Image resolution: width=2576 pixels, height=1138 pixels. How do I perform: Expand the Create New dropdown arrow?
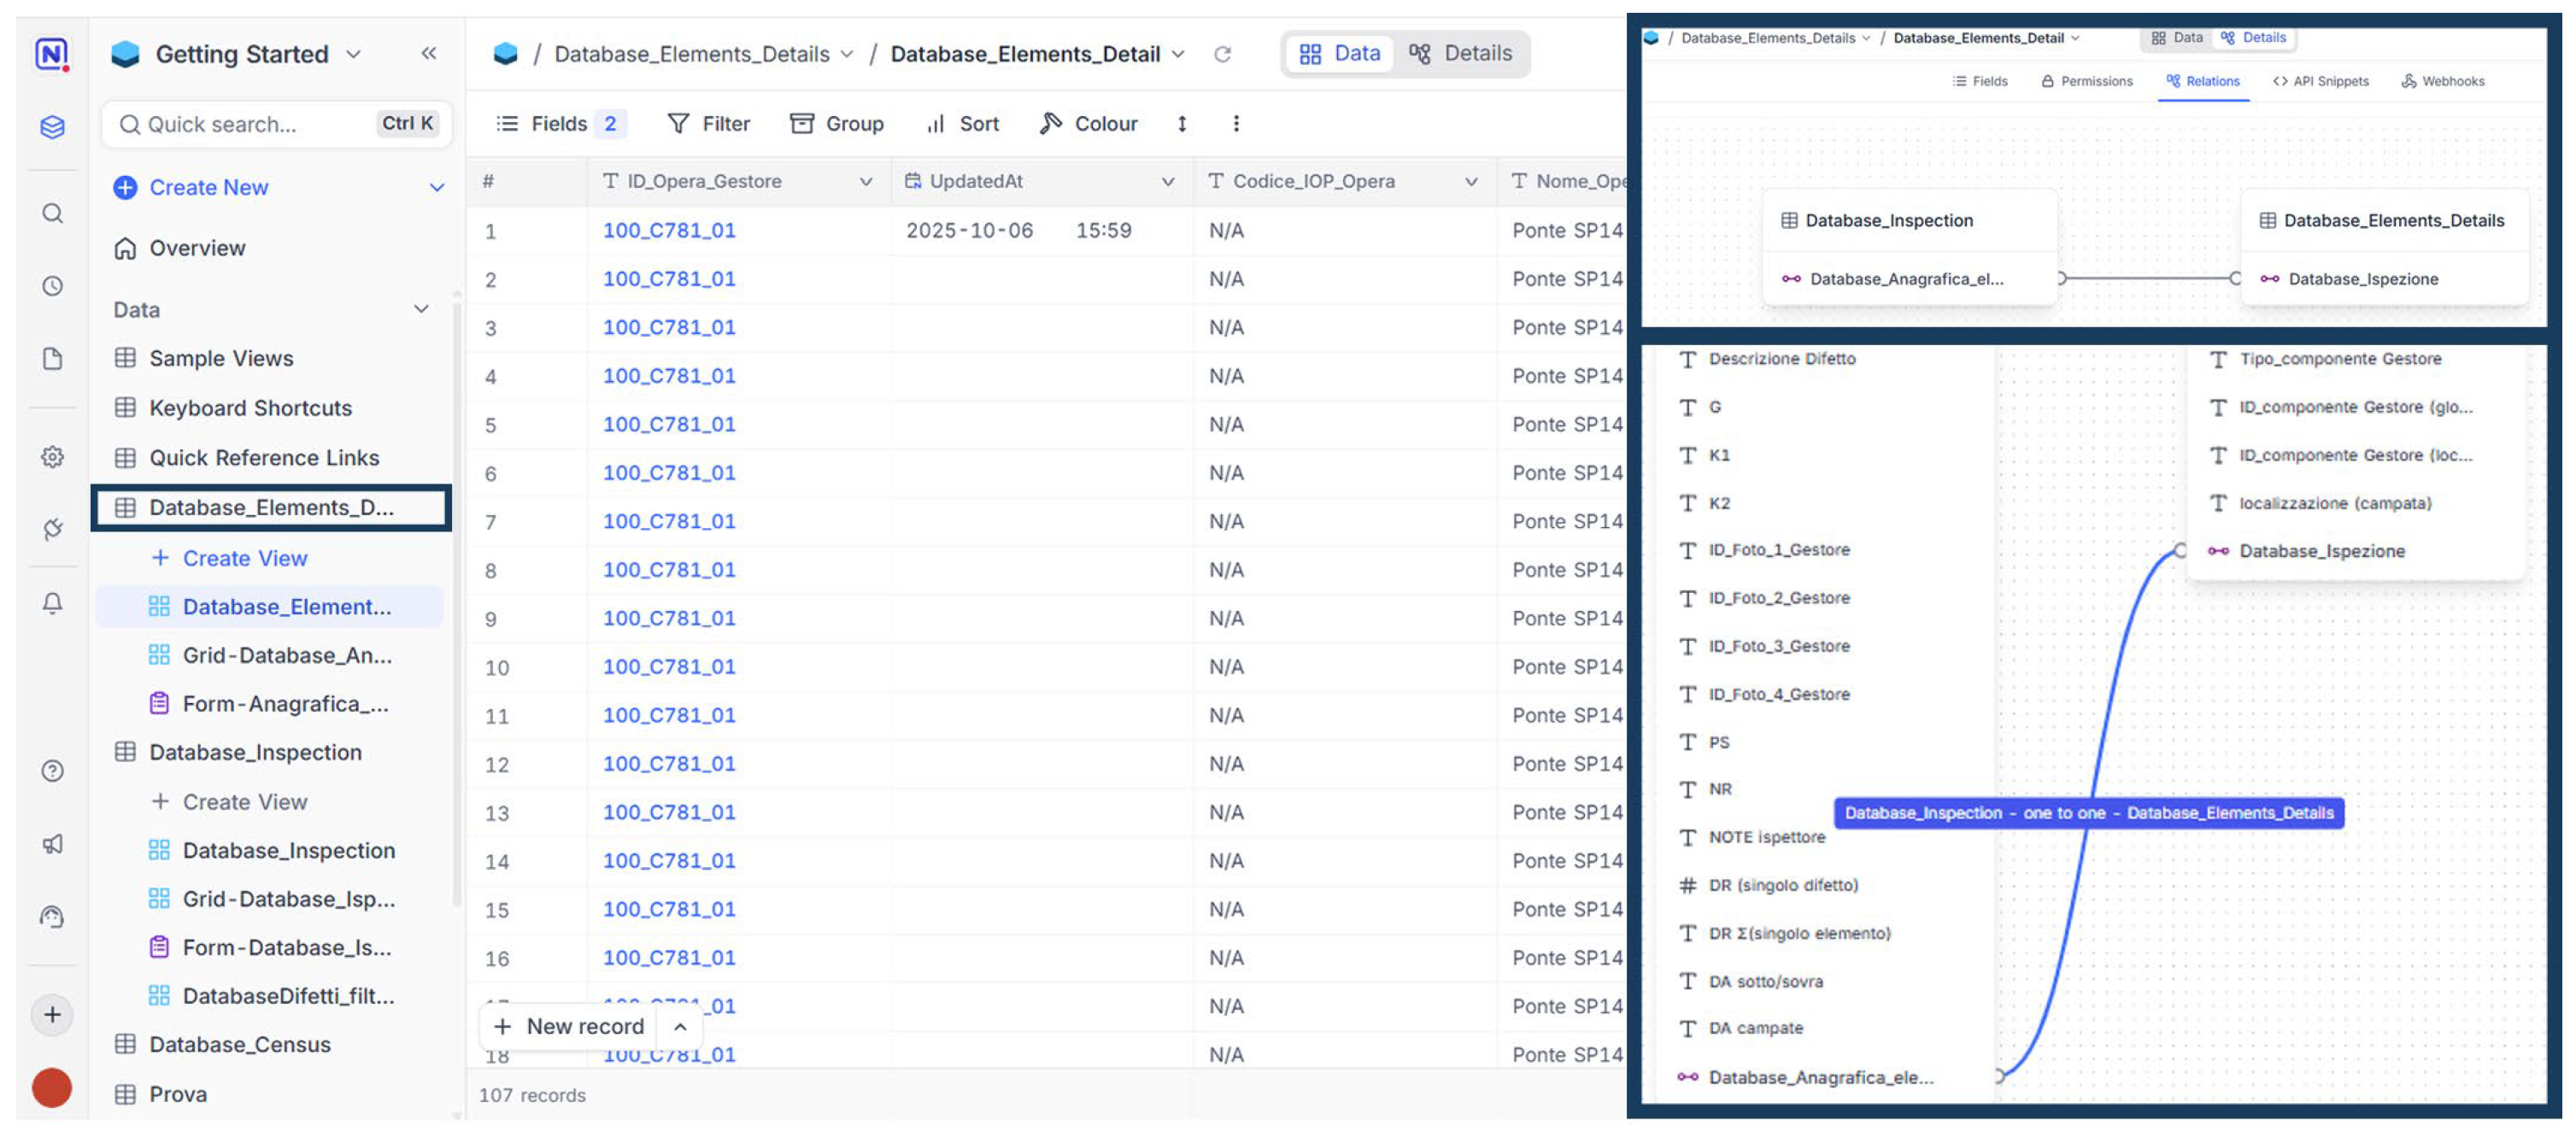(x=437, y=188)
